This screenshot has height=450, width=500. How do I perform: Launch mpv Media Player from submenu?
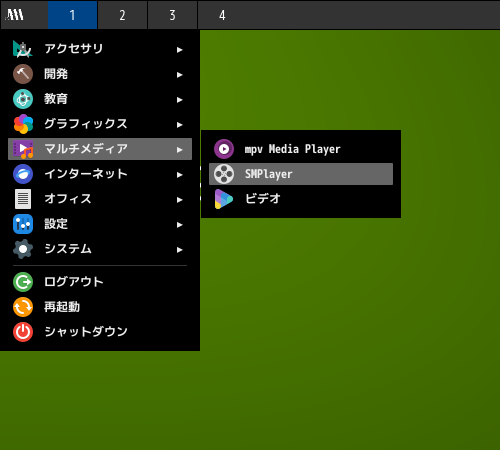(x=301, y=149)
